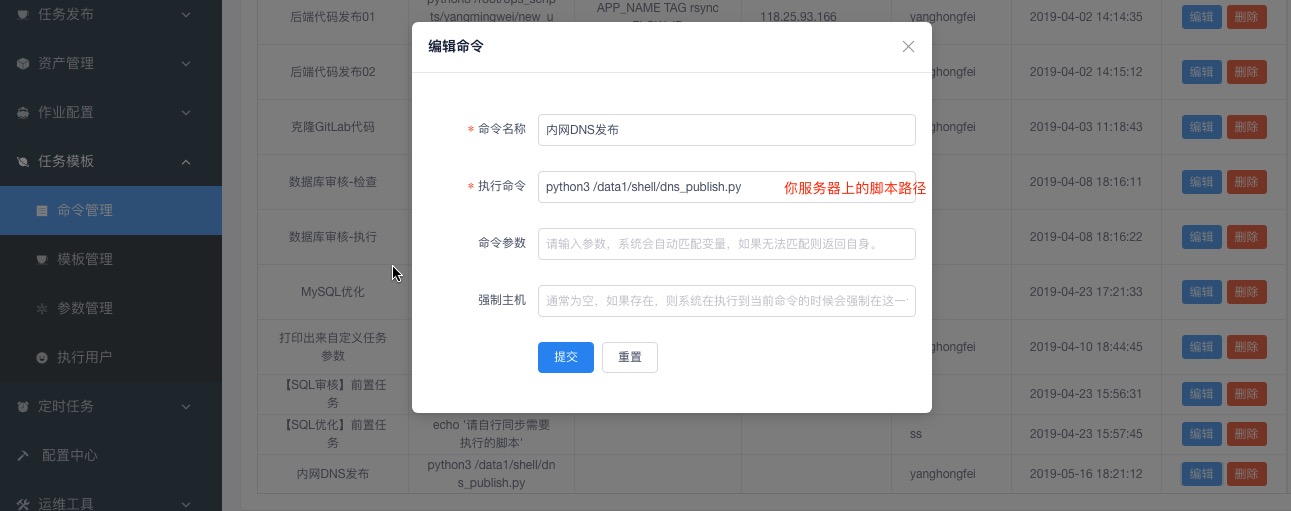
Task: Edit the 【SQL优化】前置任务 row
Action: (x=1202, y=434)
